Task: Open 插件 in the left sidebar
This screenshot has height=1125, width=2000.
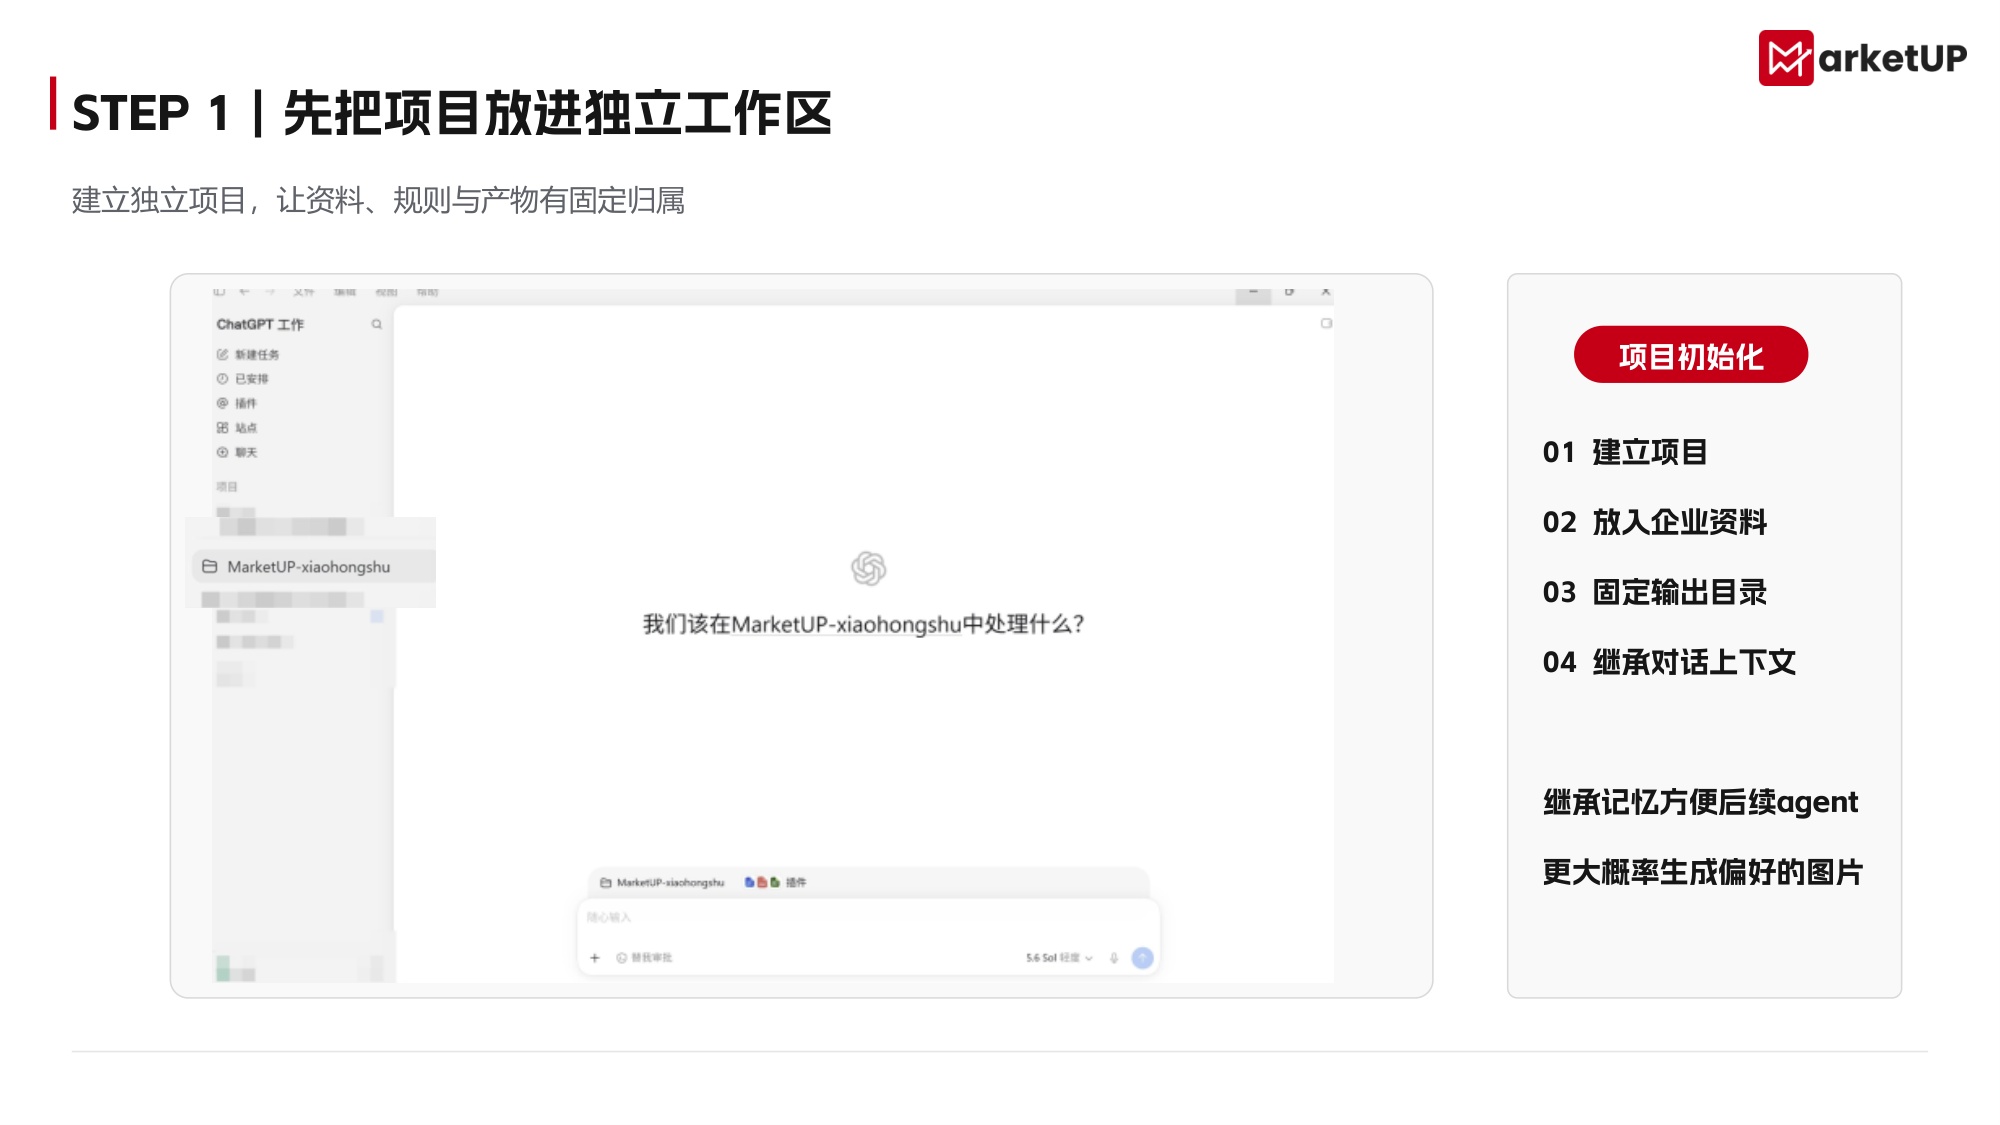Action: coord(237,403)
